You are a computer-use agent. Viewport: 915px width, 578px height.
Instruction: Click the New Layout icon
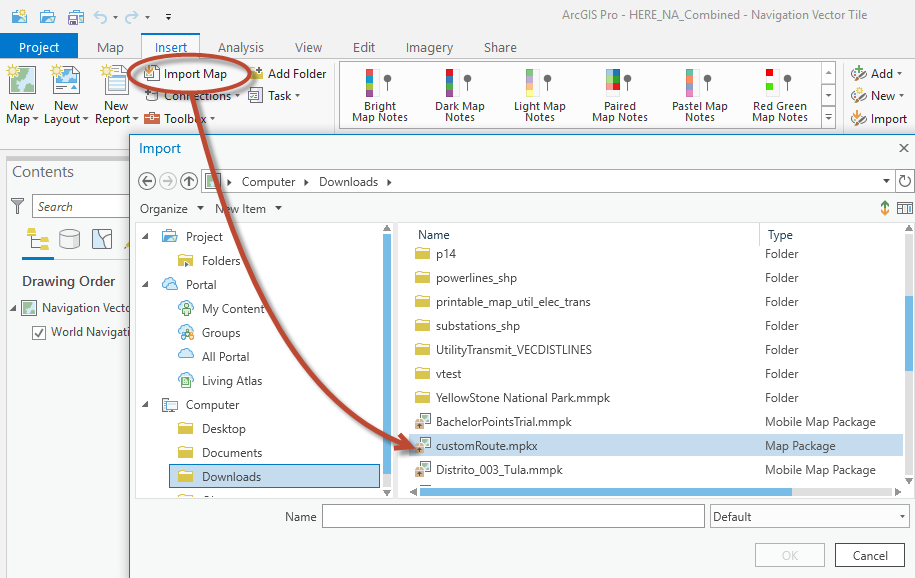(x=66, y=80)
